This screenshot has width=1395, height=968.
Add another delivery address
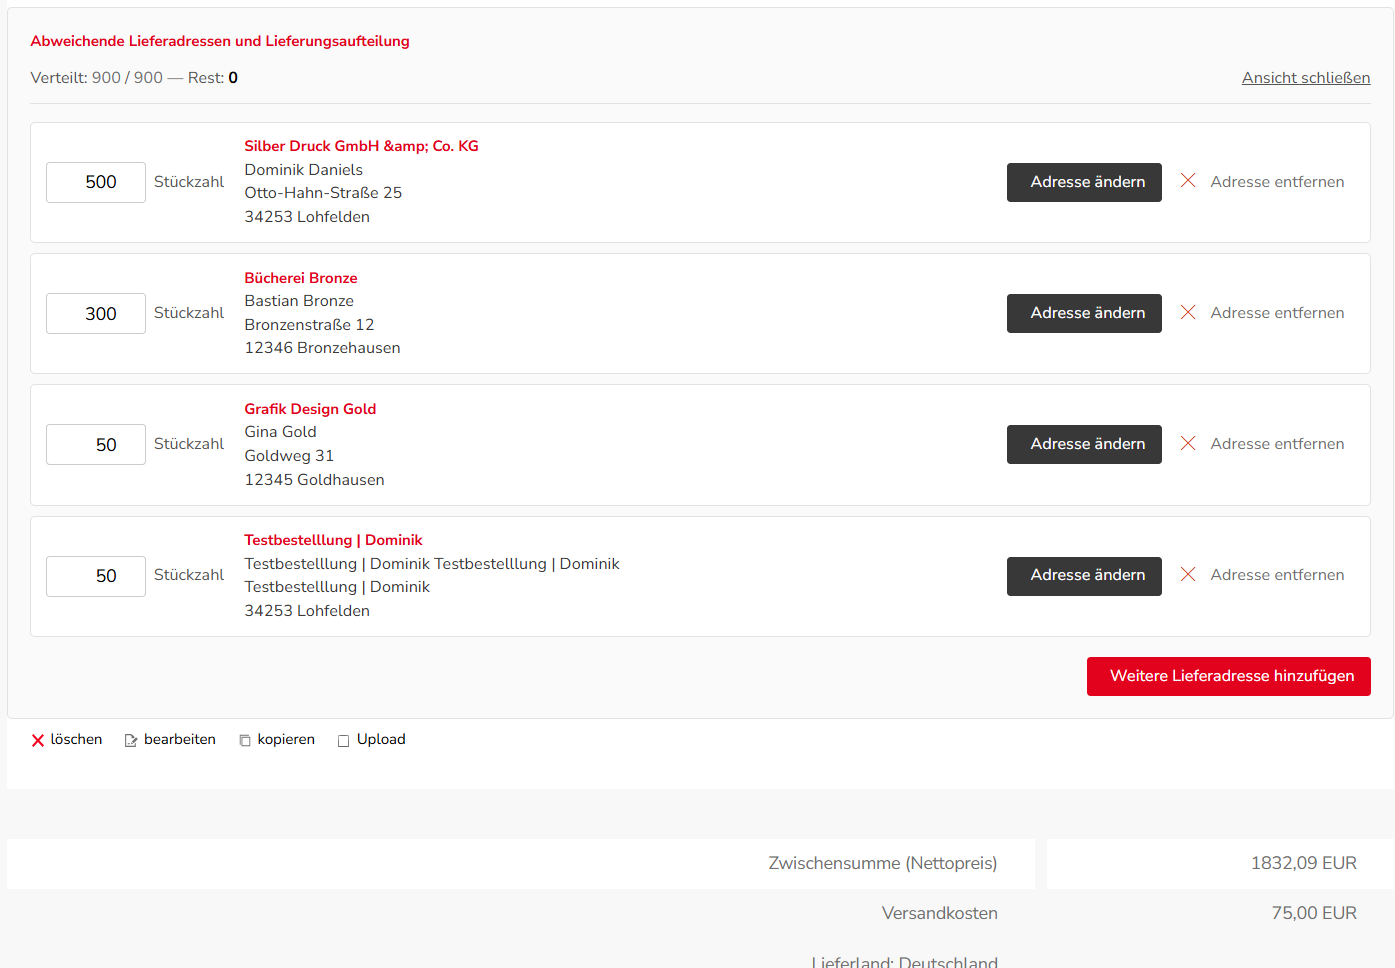[x=1229, y=676]
